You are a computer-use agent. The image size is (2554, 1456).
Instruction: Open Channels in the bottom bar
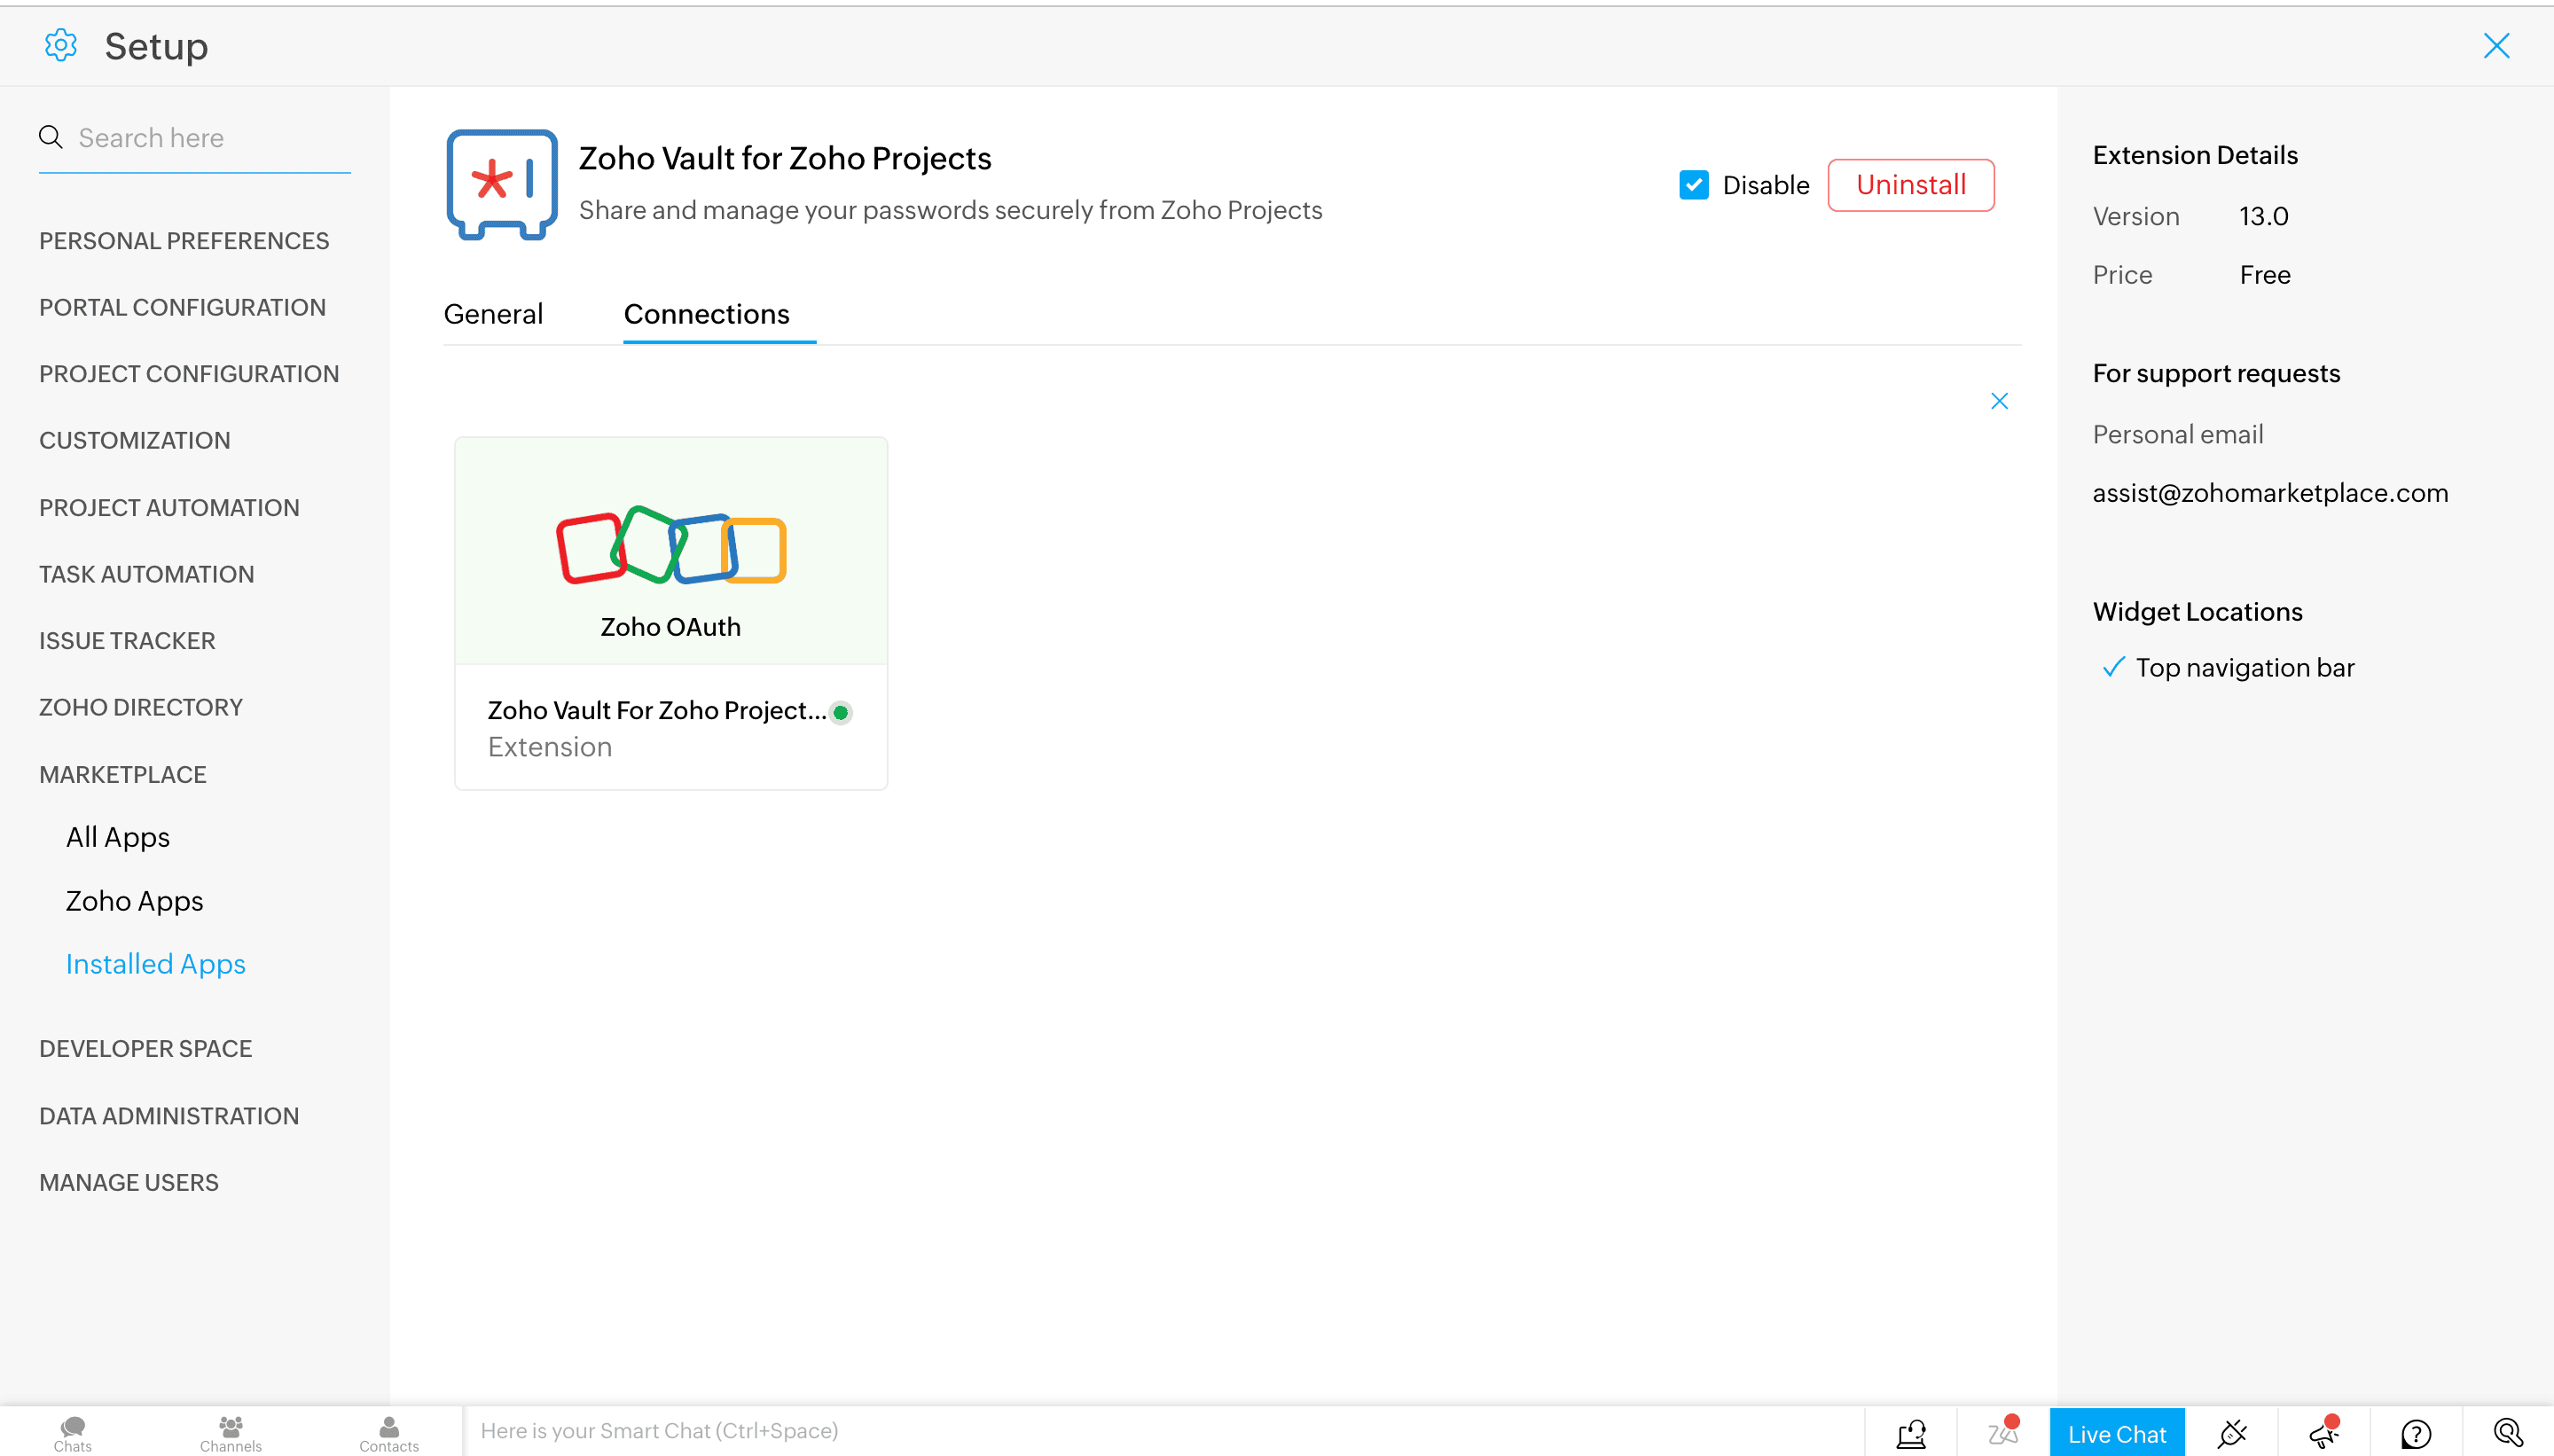pos(230,1433)
